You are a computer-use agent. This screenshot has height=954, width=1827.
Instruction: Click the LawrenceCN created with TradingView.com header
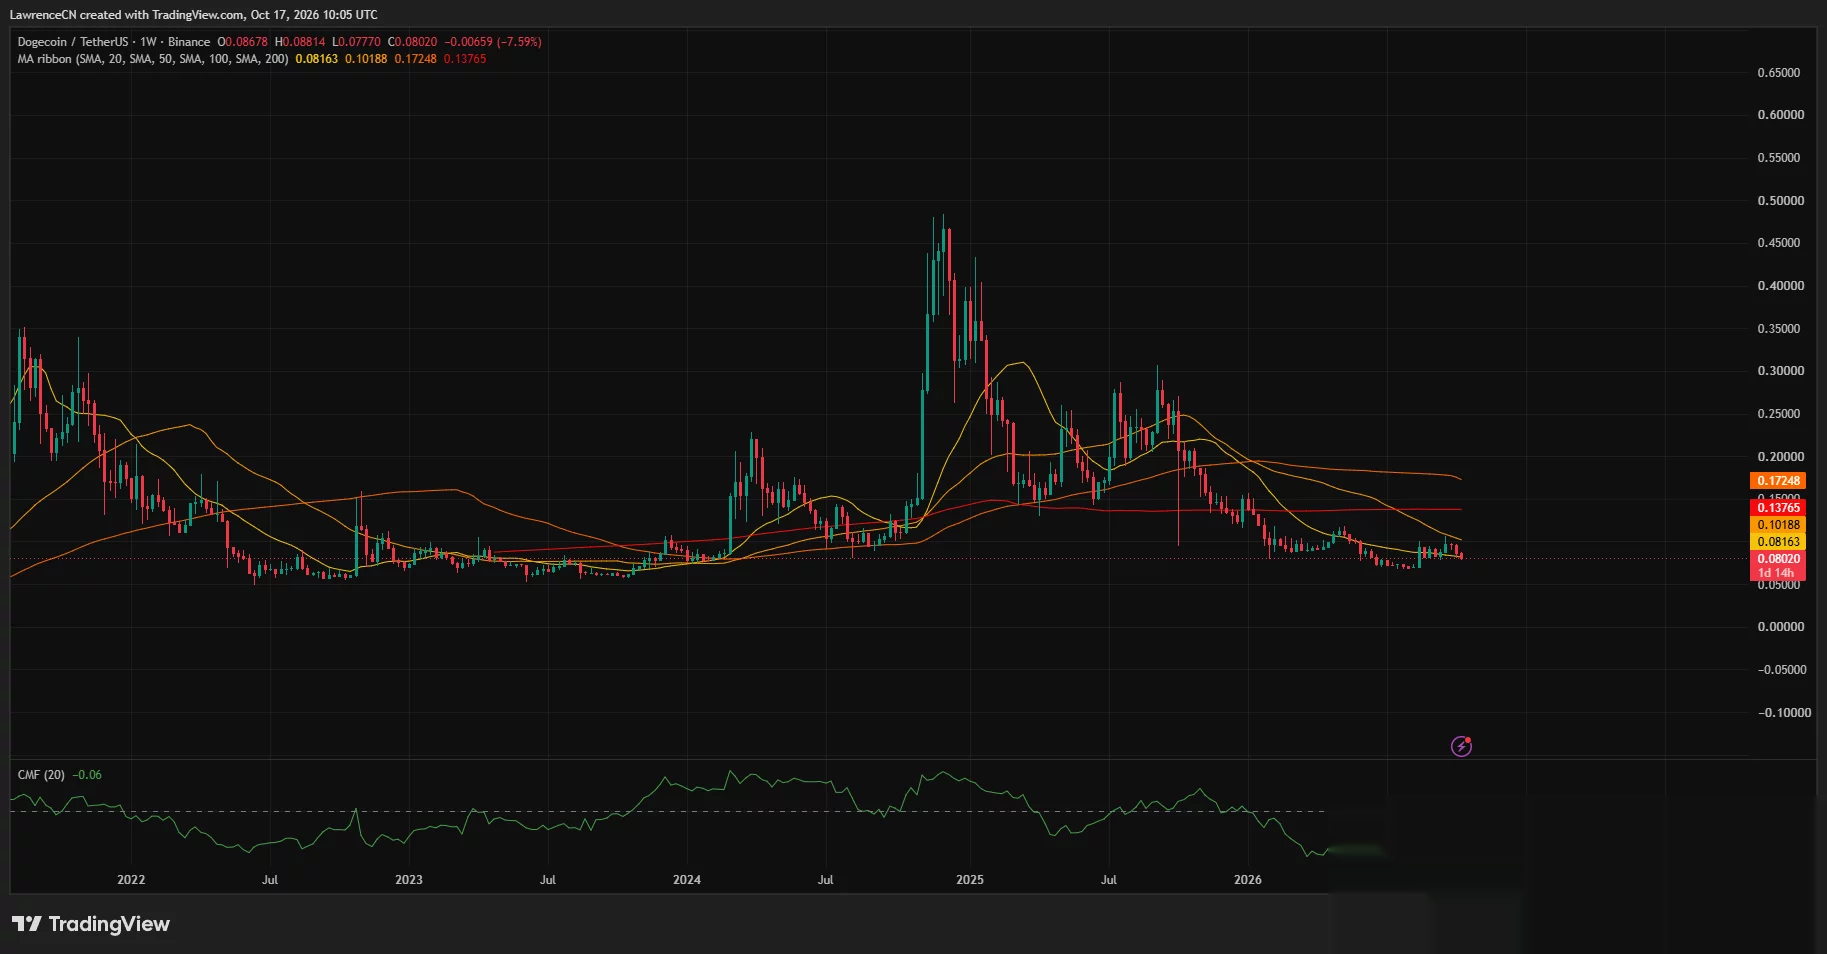coord(194,15)
